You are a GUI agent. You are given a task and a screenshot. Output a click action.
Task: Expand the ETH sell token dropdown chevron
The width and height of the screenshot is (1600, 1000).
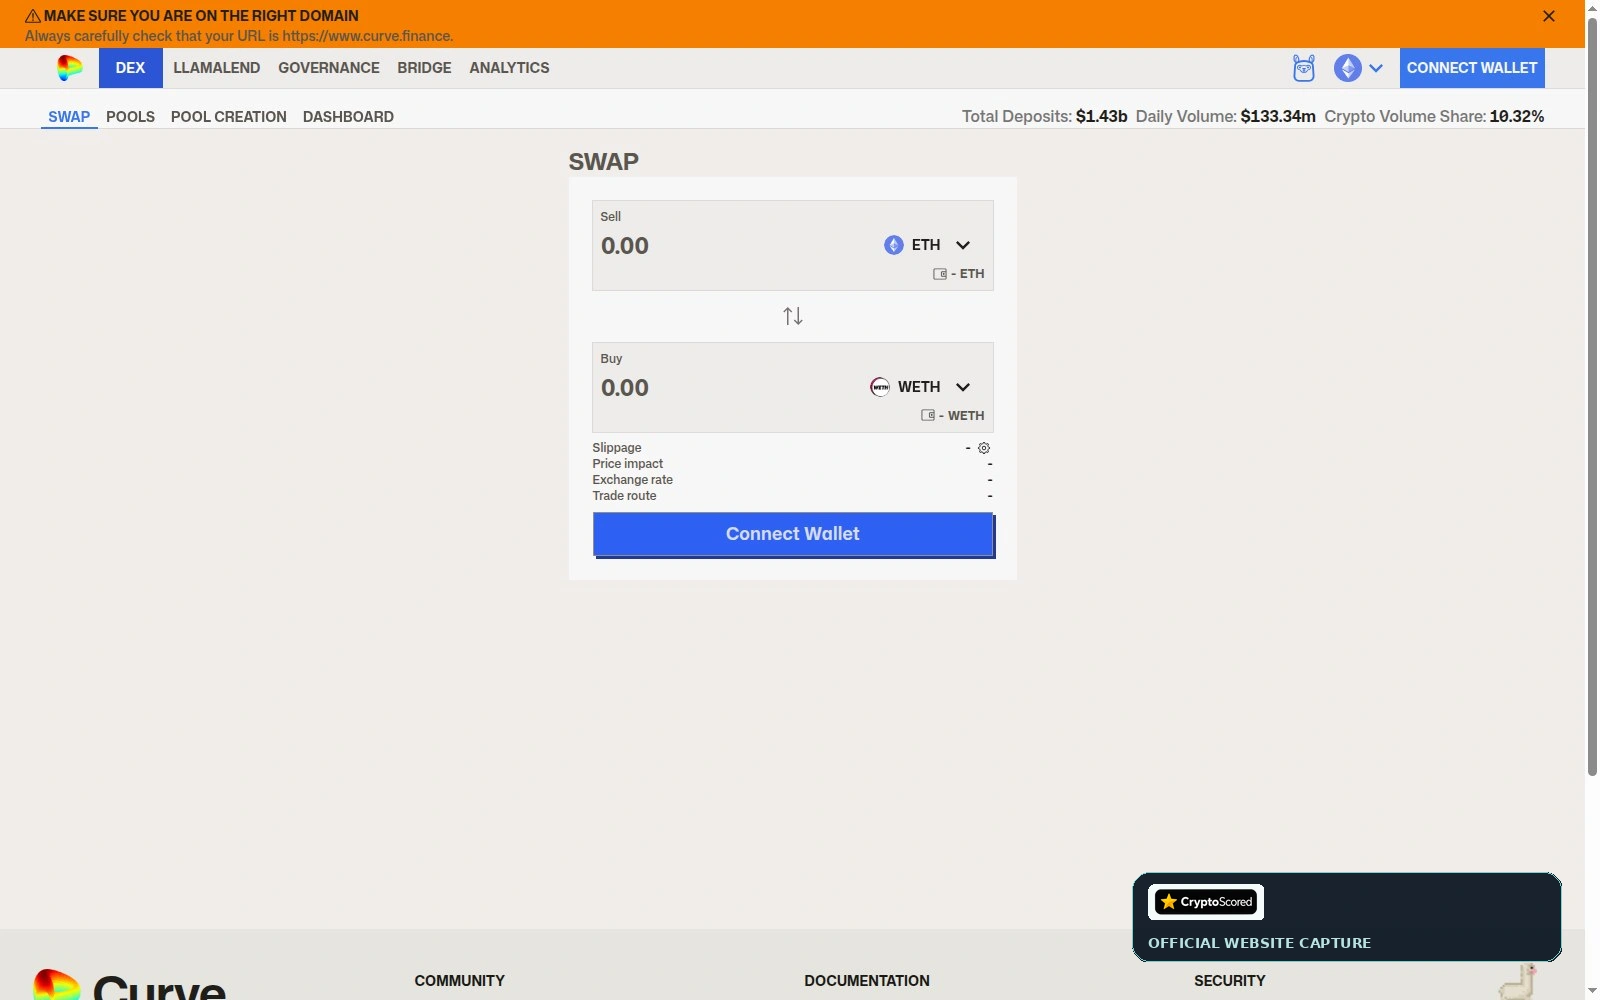click(963, 245)
